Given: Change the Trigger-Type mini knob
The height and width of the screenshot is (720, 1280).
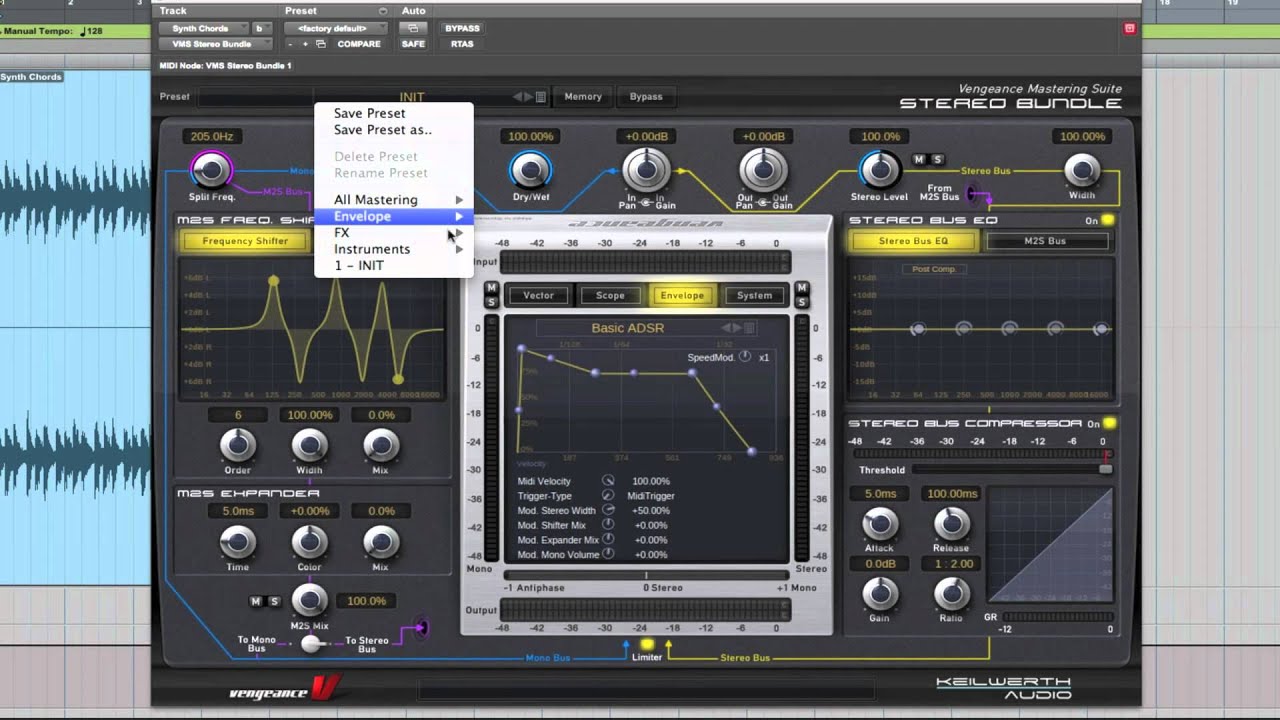Looking at the screenshot, I should (608, 495).
